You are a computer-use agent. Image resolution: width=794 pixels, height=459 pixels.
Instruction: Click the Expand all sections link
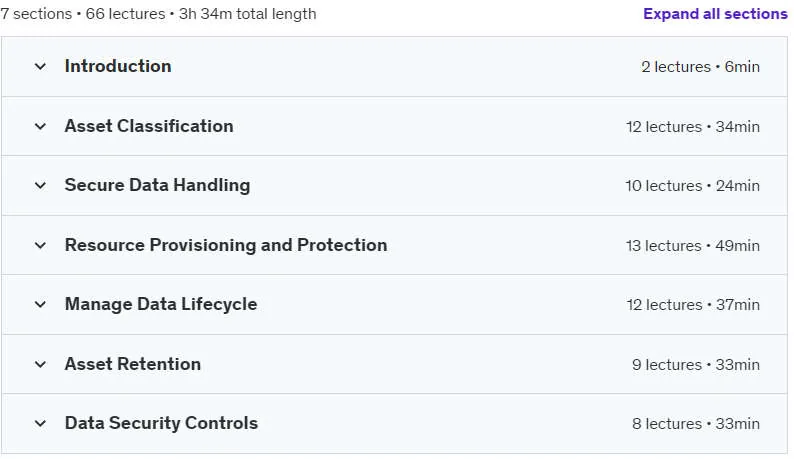point(715,14)
